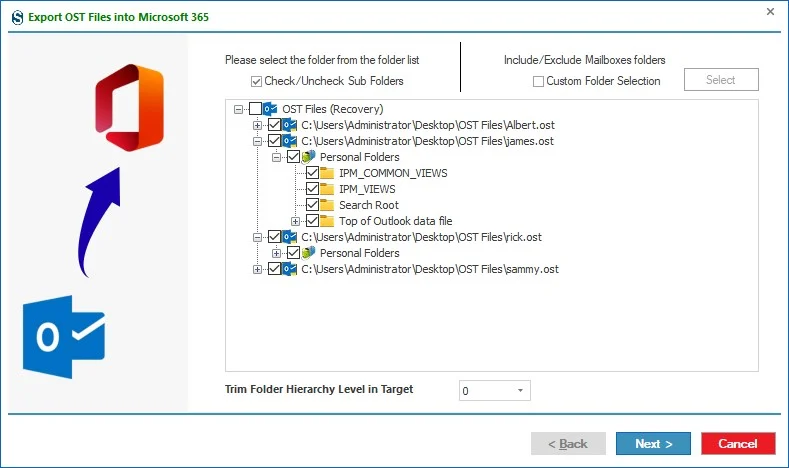
Task: Click Next to continue export
Action: coord(653,444)
